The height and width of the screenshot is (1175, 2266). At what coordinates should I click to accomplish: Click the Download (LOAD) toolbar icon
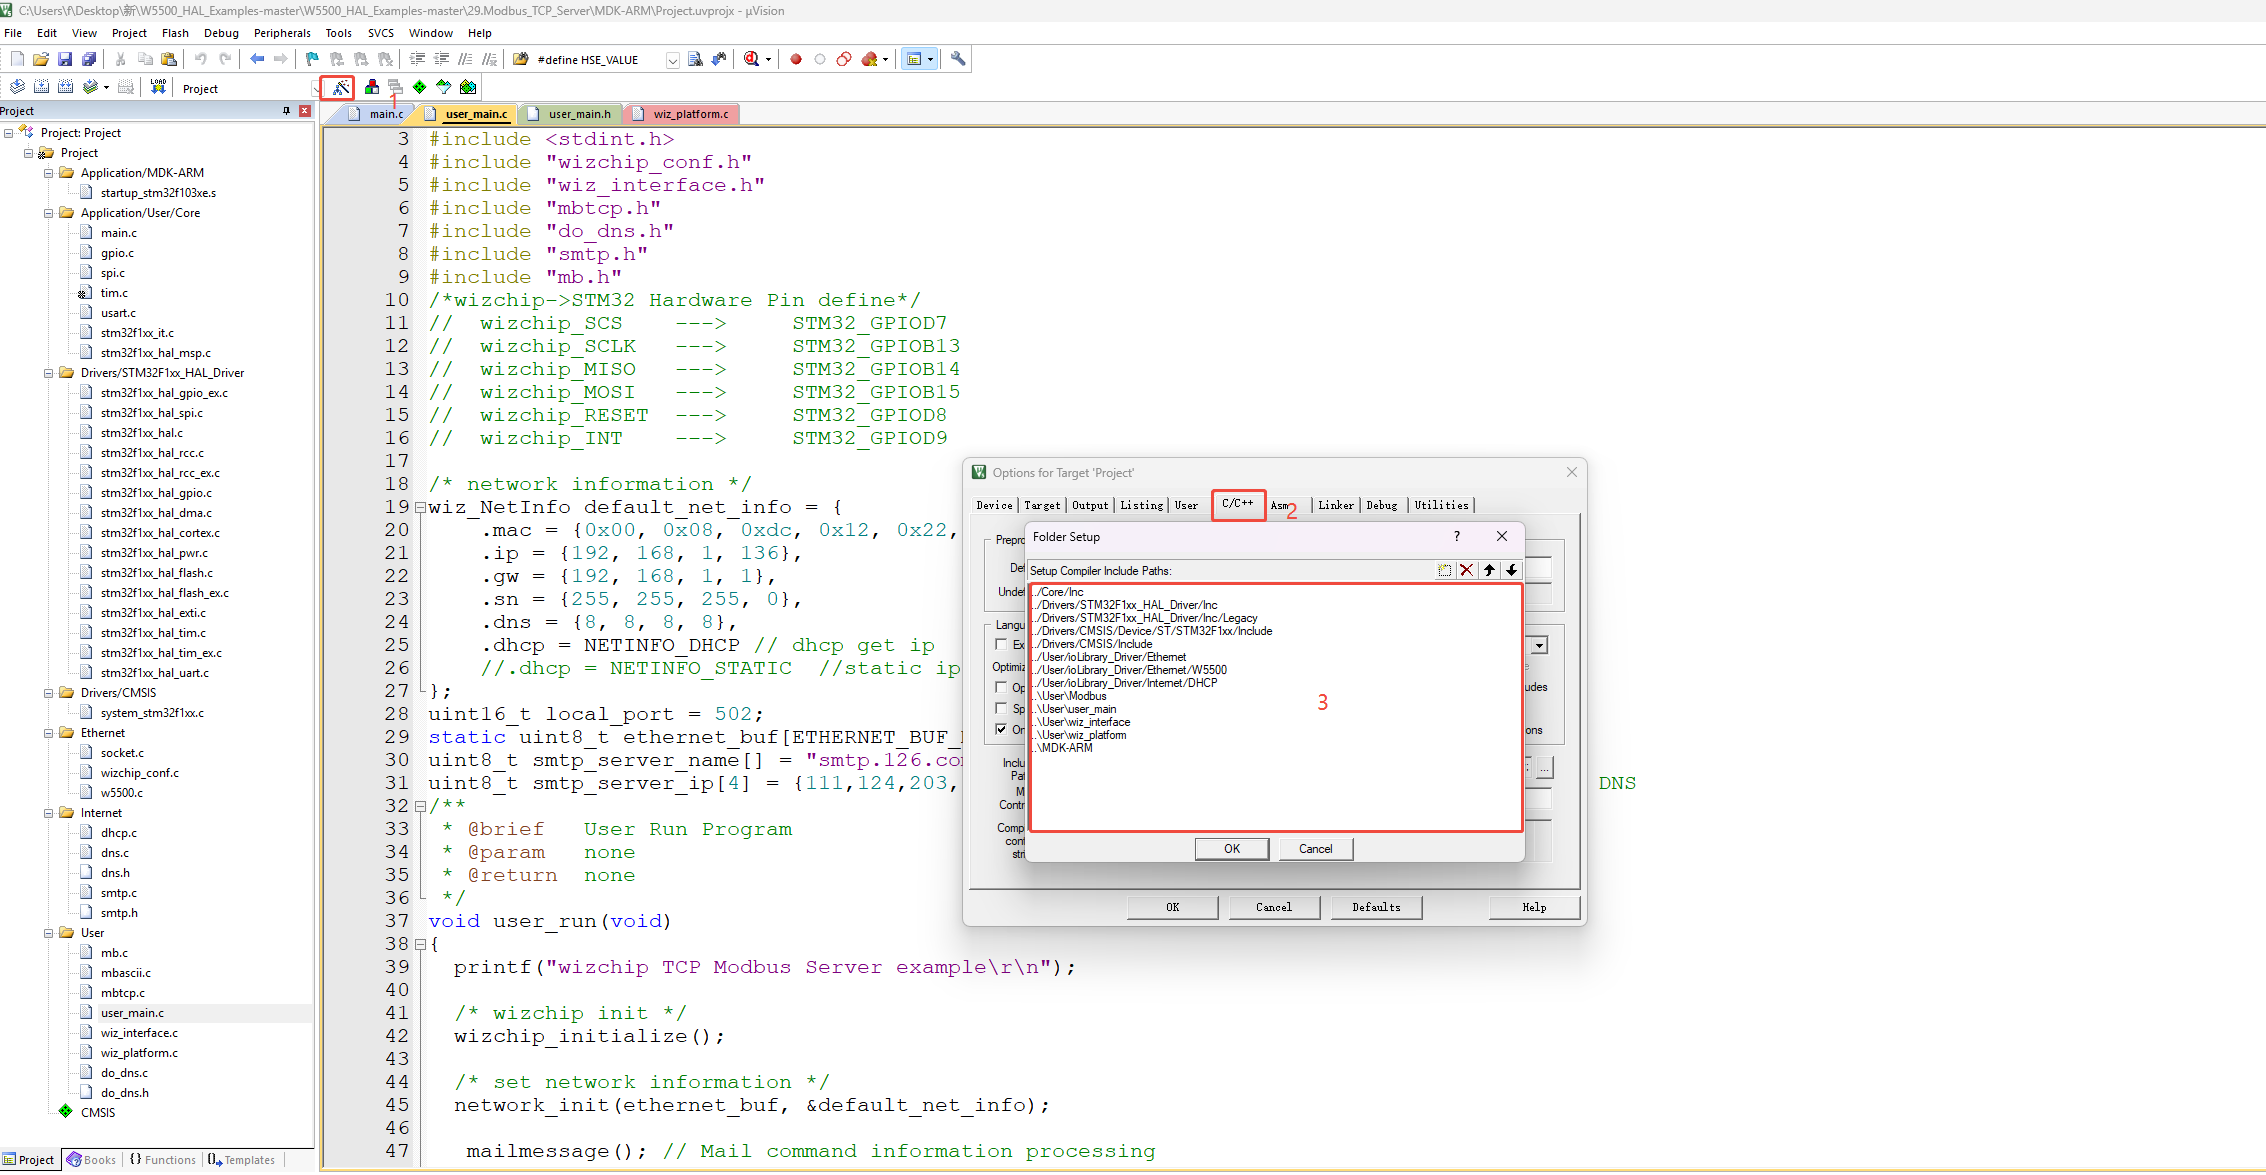(x=158, y=88)
